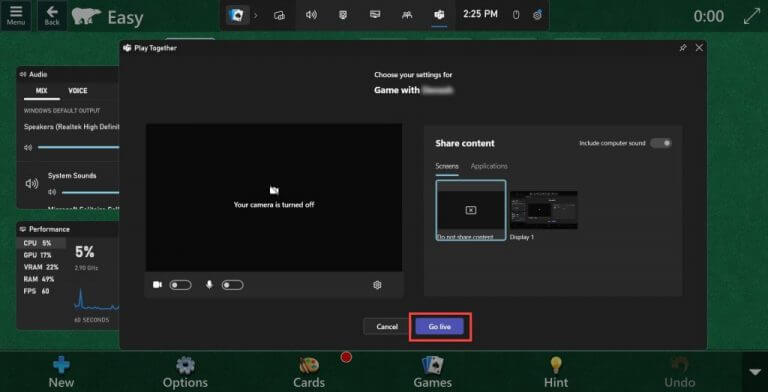Request a Hint

tap(556, 372)
